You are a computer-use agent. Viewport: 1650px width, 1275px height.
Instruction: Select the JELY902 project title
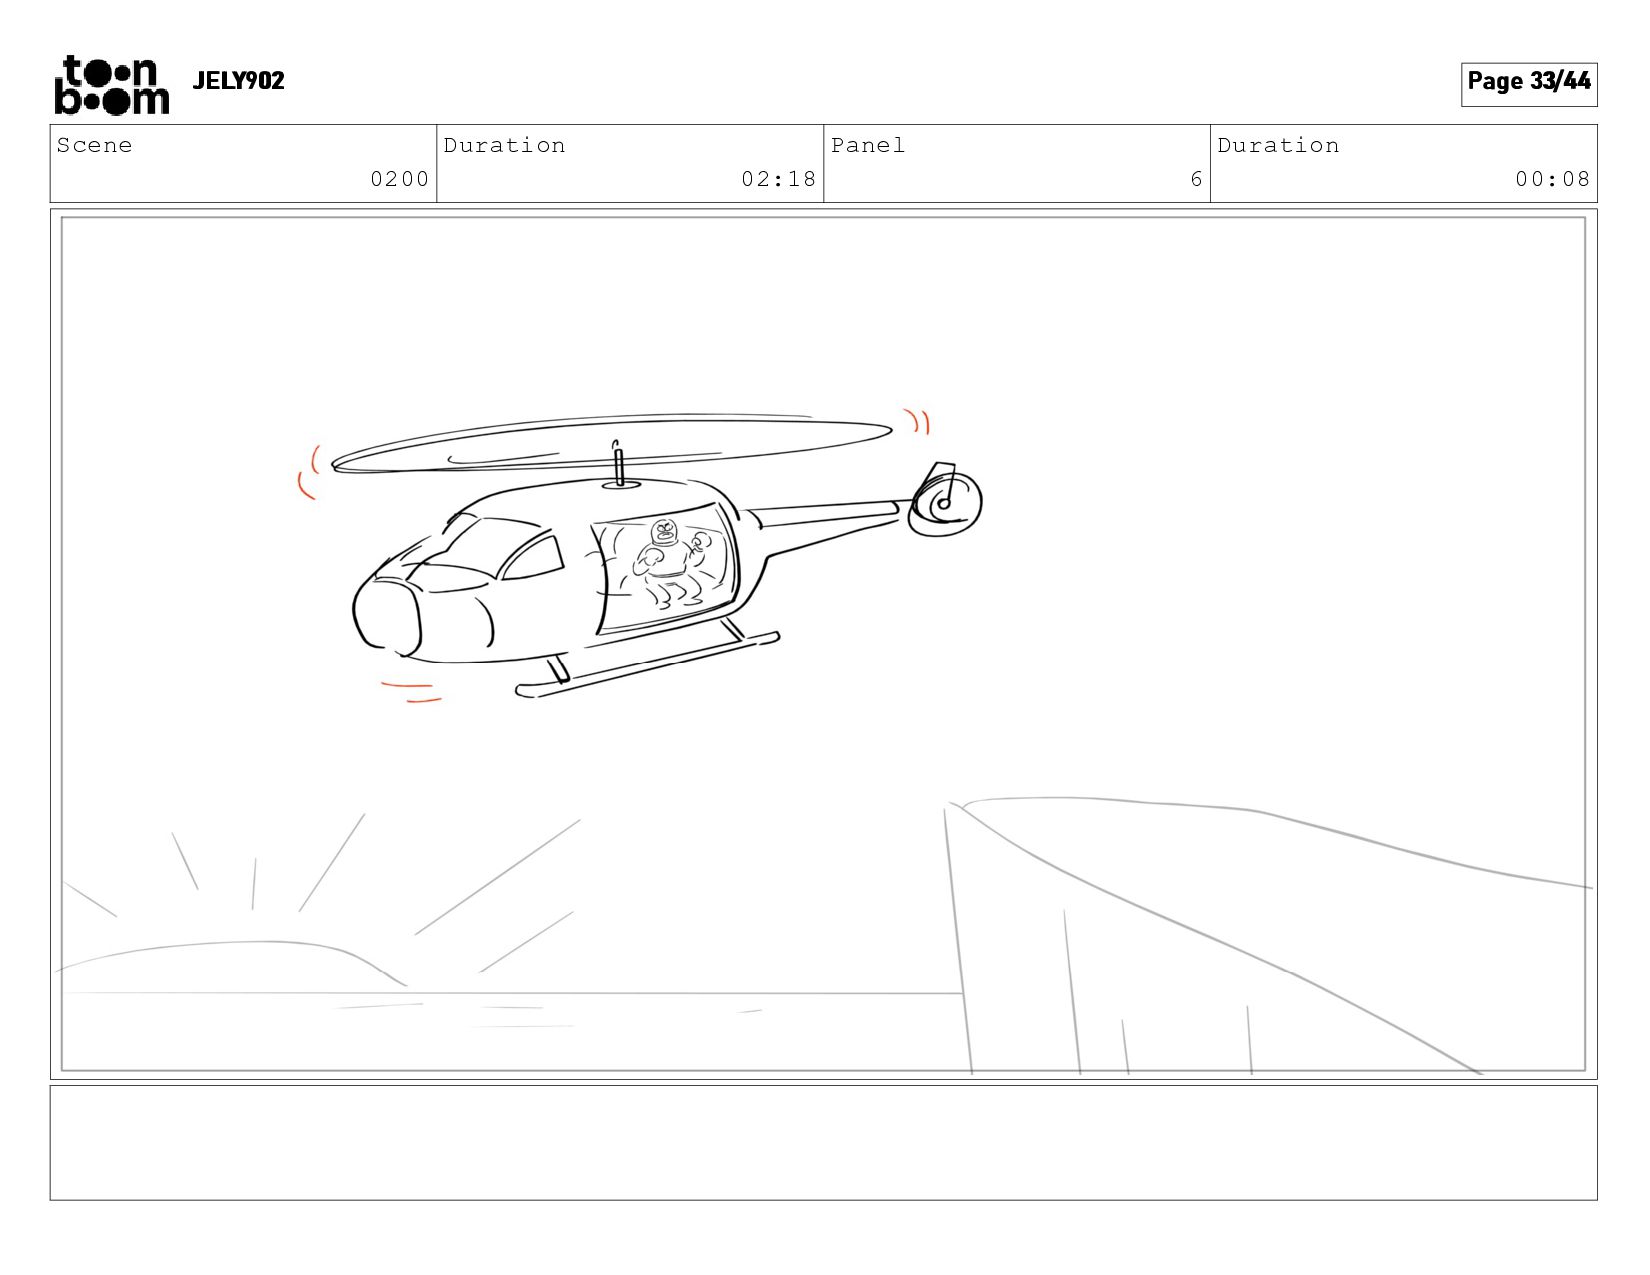pos(238,81)
